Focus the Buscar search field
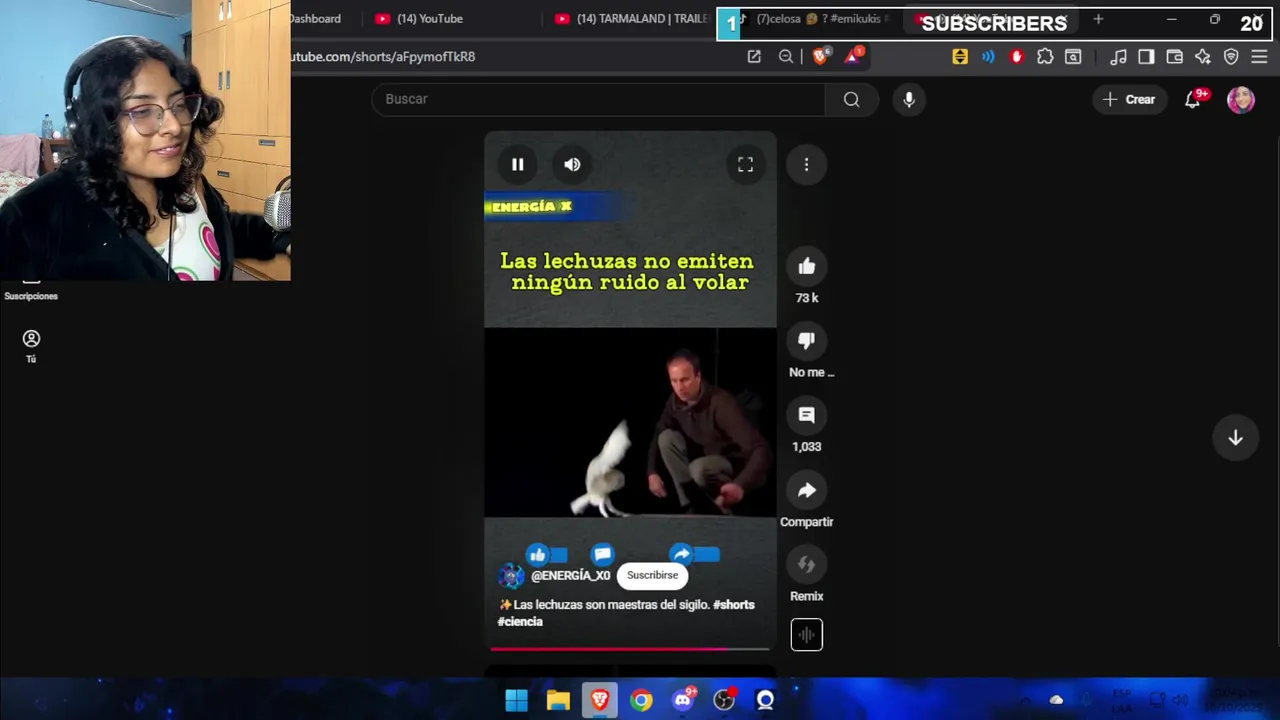The height and width of the screenshot is (720, 1280). click(598, 99)
